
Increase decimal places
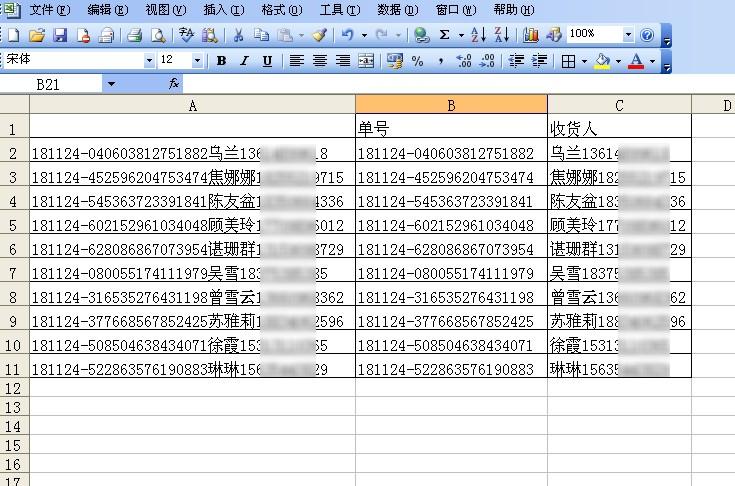(464, 60)
